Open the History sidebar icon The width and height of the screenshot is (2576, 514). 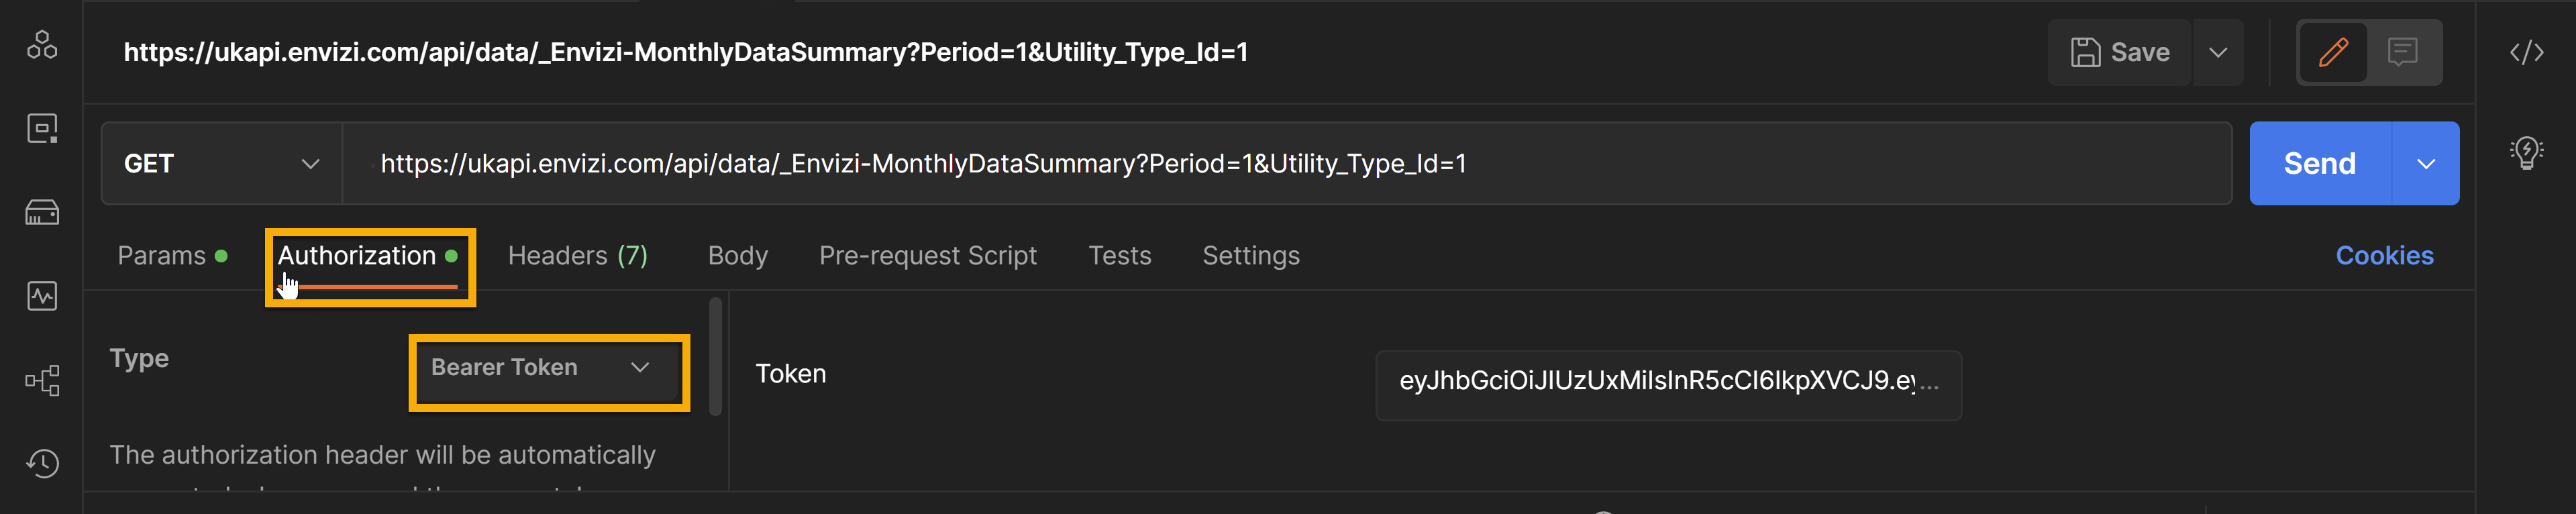coord(42,463)
